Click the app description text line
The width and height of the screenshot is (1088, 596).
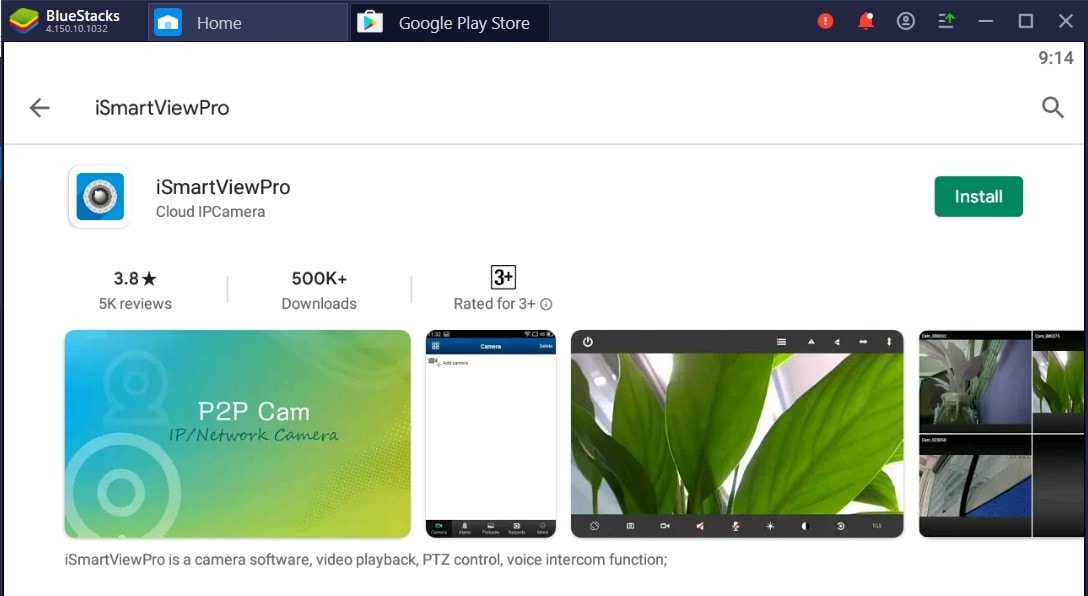click(x=366, y=559)
